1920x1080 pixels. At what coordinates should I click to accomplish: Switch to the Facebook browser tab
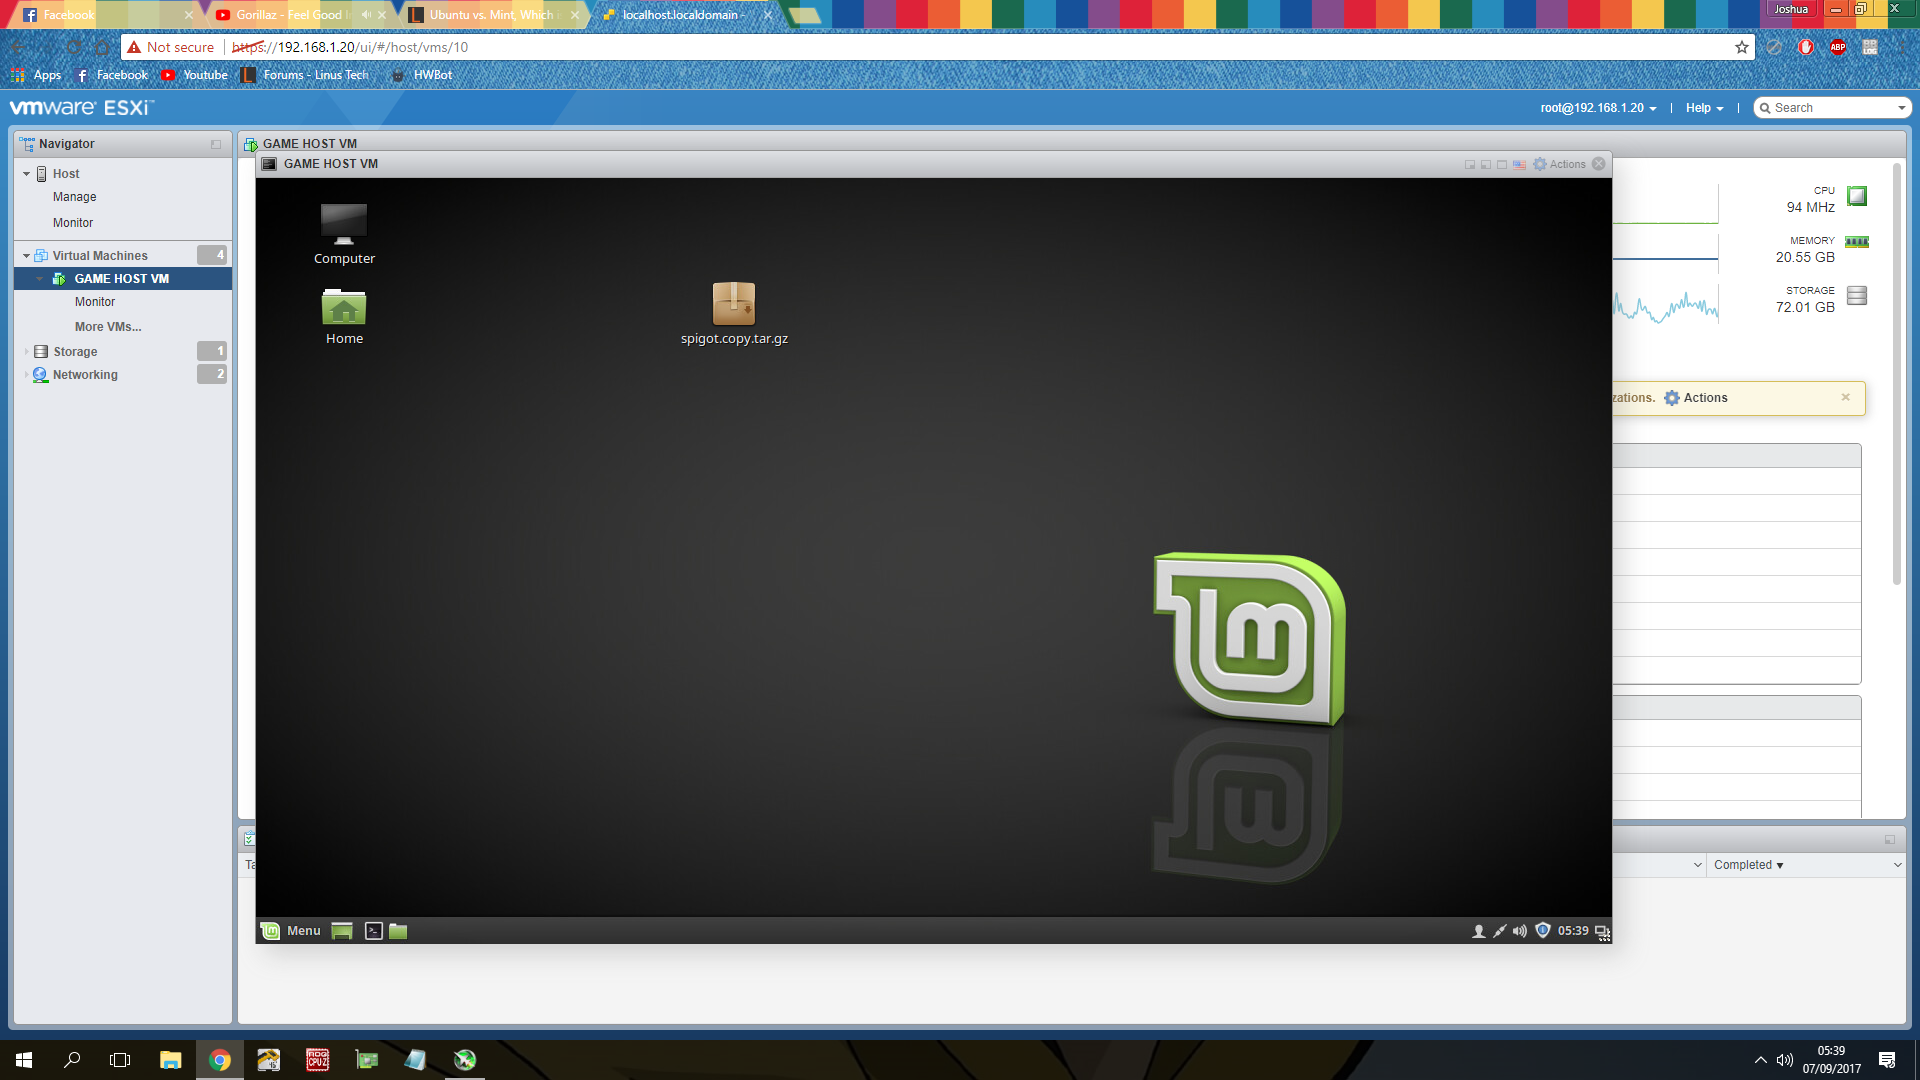click(x=105, y=15)
